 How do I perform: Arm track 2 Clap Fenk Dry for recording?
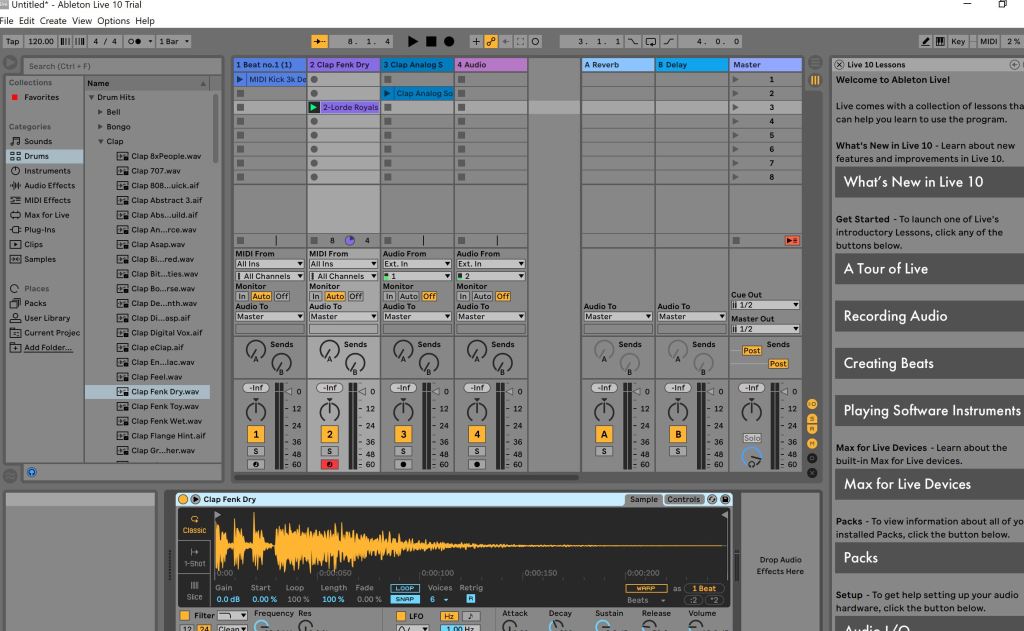pyautogui.click(x=331, y=465)
